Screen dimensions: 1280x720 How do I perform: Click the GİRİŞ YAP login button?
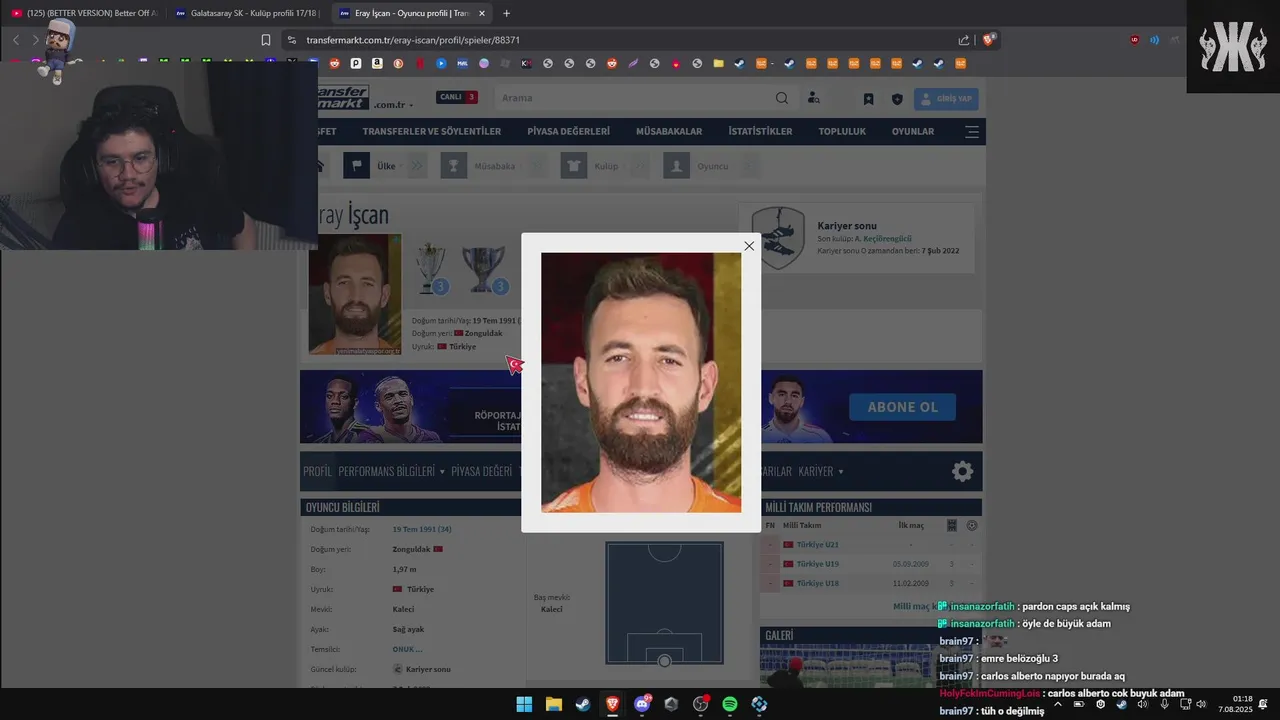click(946, 99)
